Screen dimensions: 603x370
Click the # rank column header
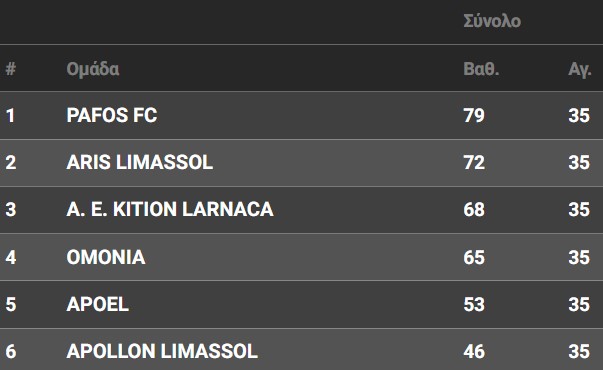tap(11, 69)
